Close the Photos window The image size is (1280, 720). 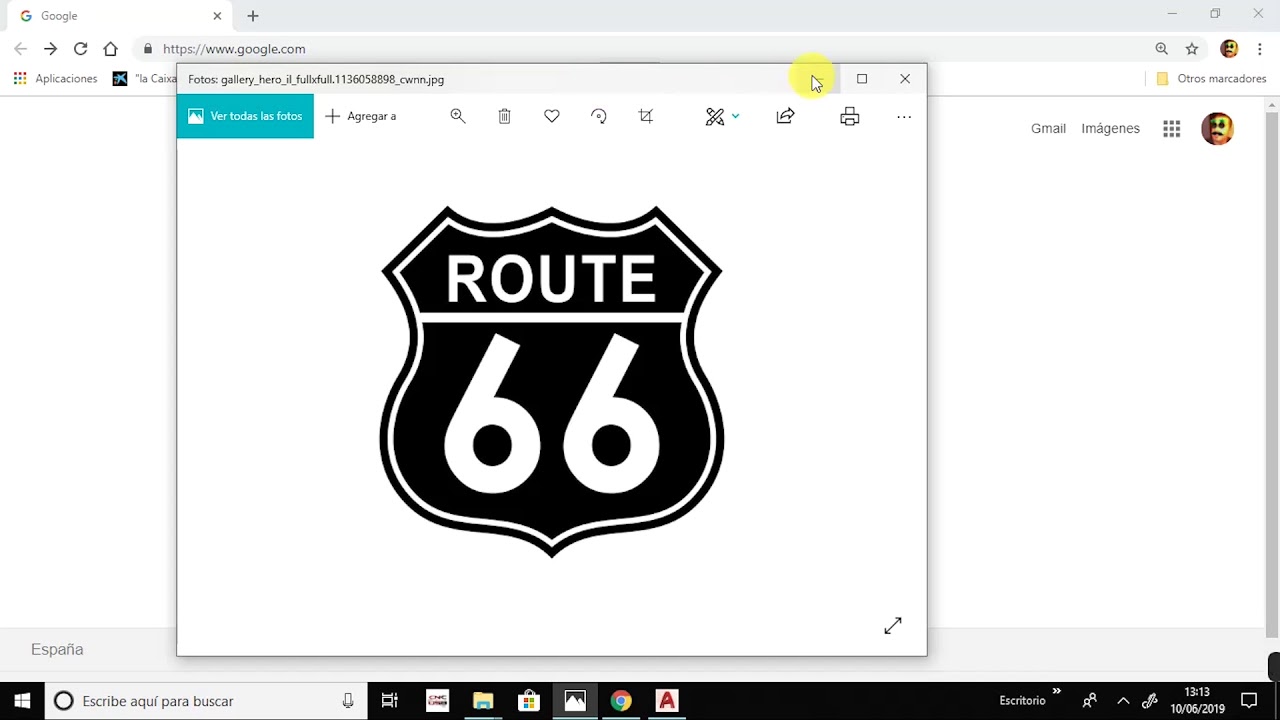click(x=905, y=79)
